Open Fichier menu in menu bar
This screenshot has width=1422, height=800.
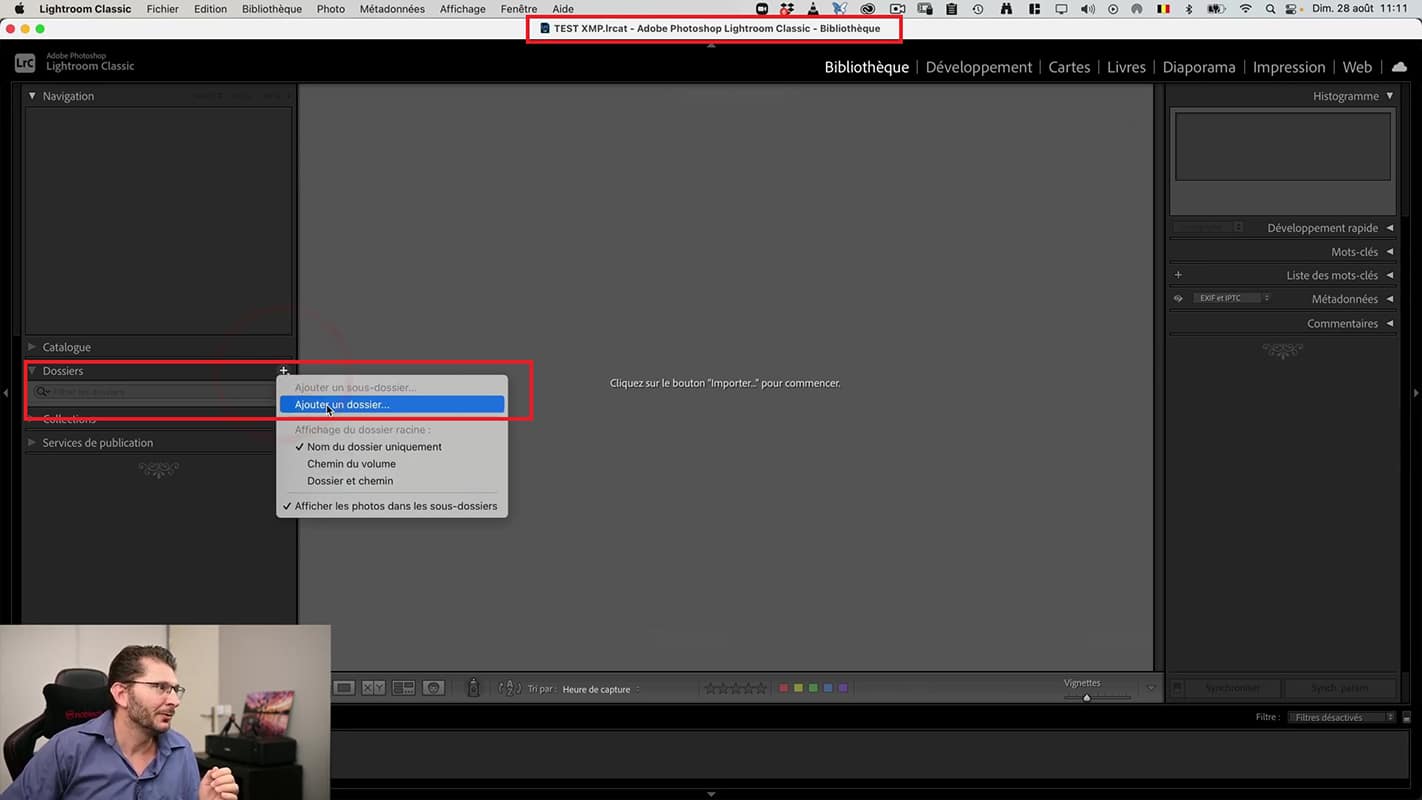(162, 9)
